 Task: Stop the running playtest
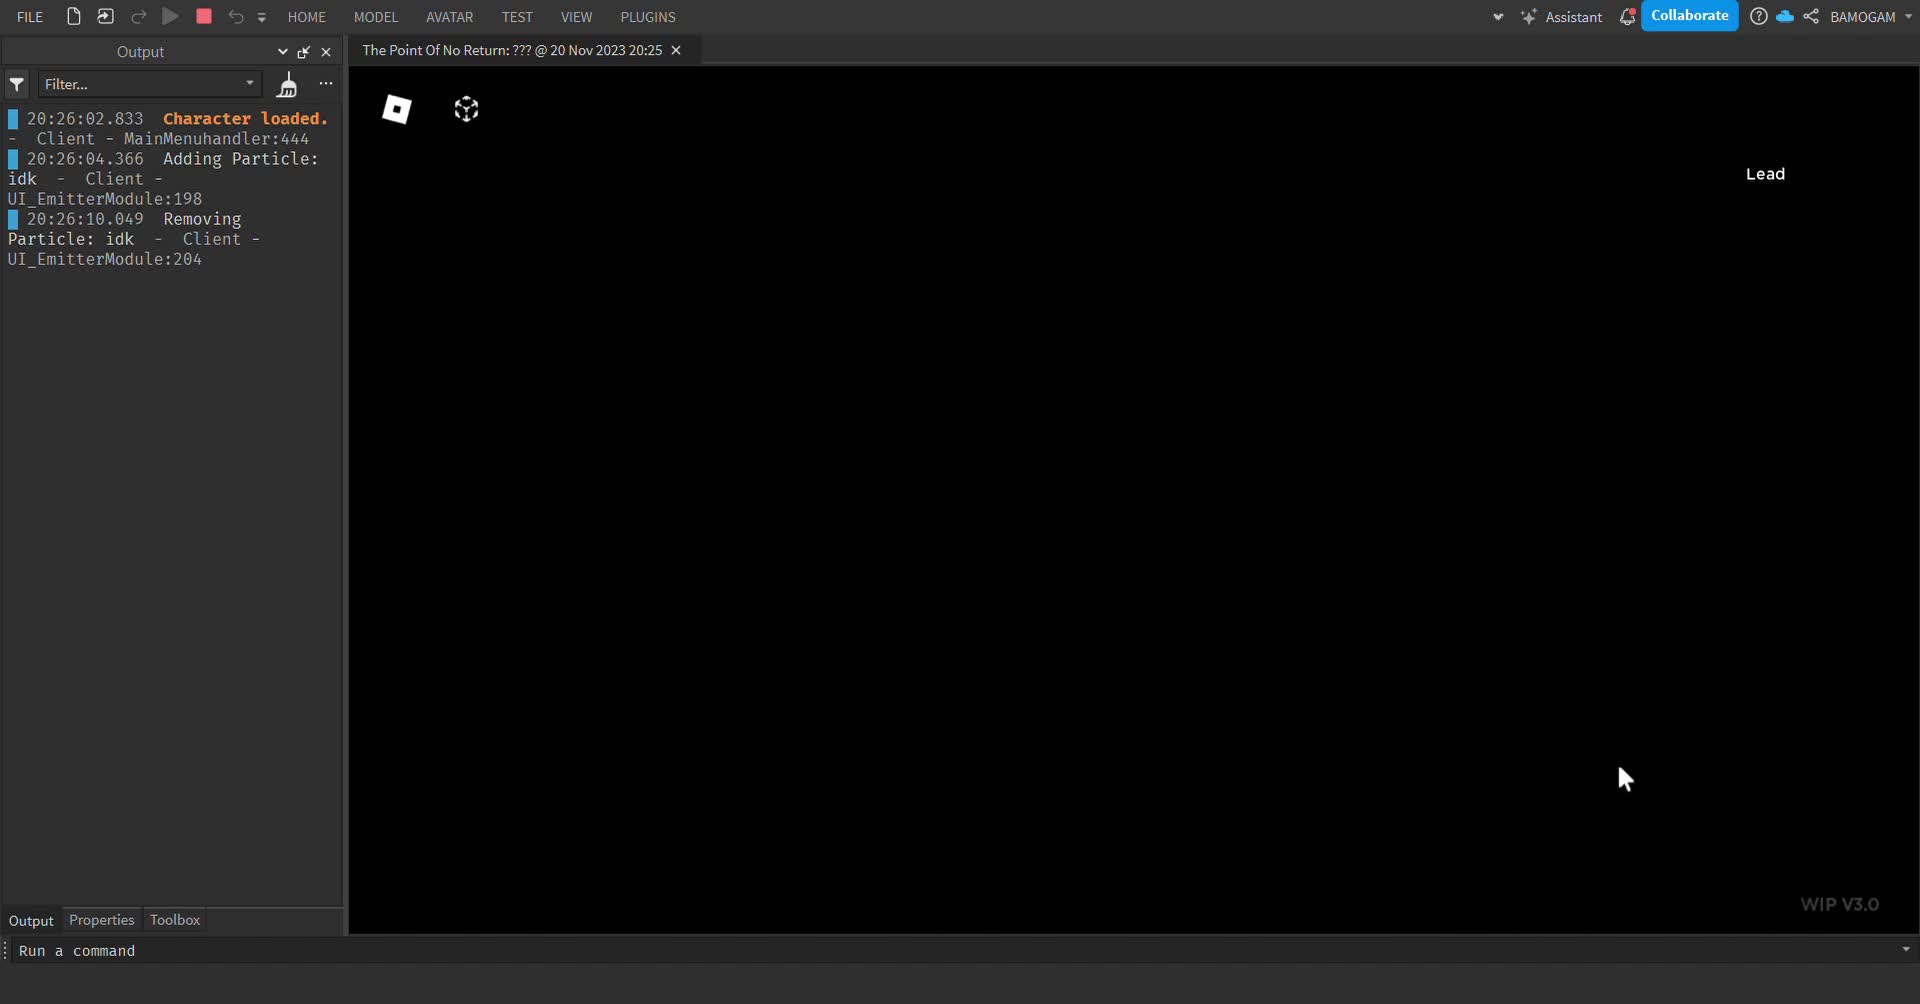(204, 17)
